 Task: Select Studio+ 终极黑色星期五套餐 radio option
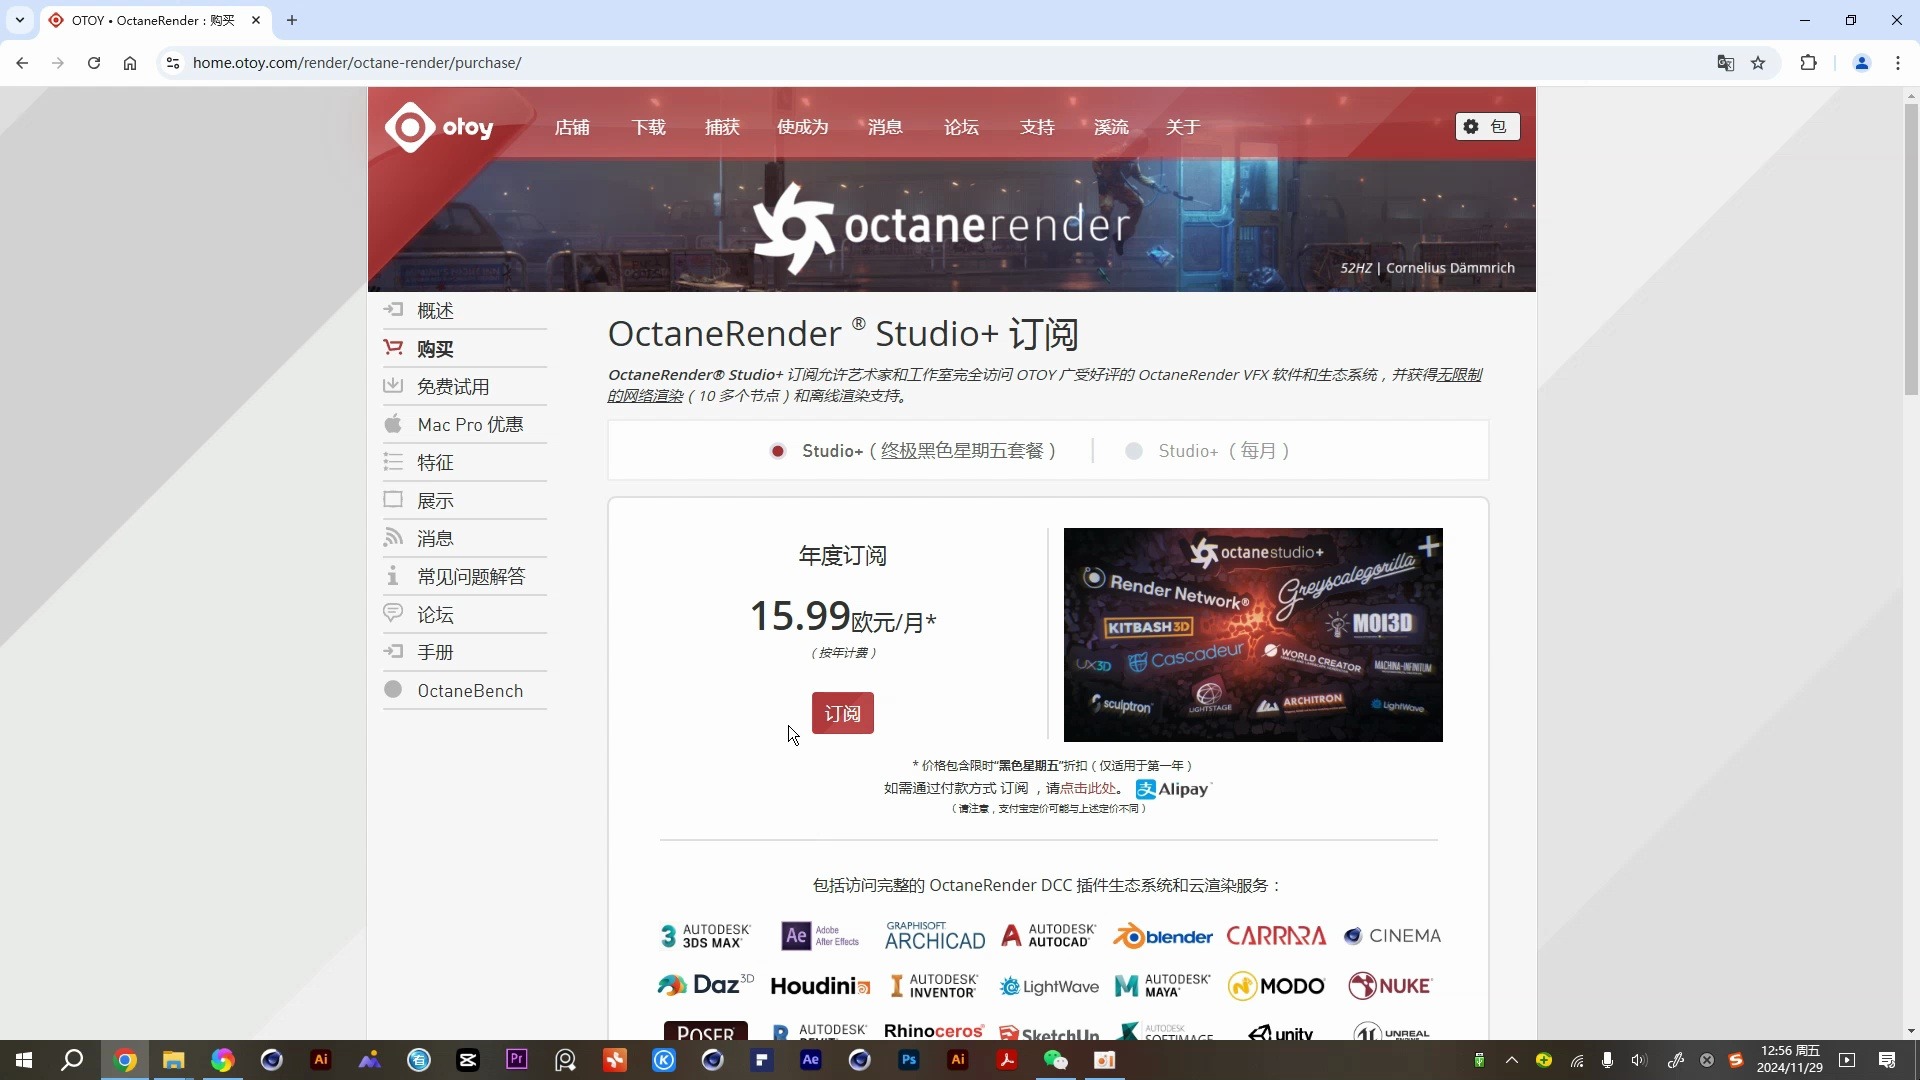click(777, 451)
